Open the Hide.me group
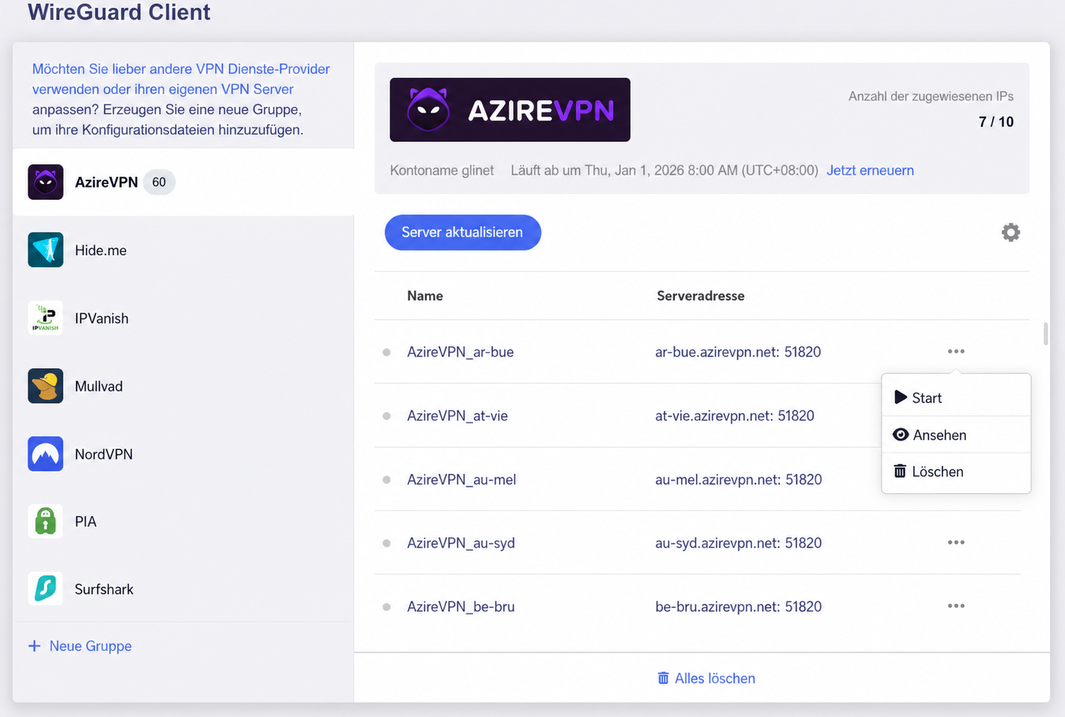The image size is (1065, 717). (183, 250)
